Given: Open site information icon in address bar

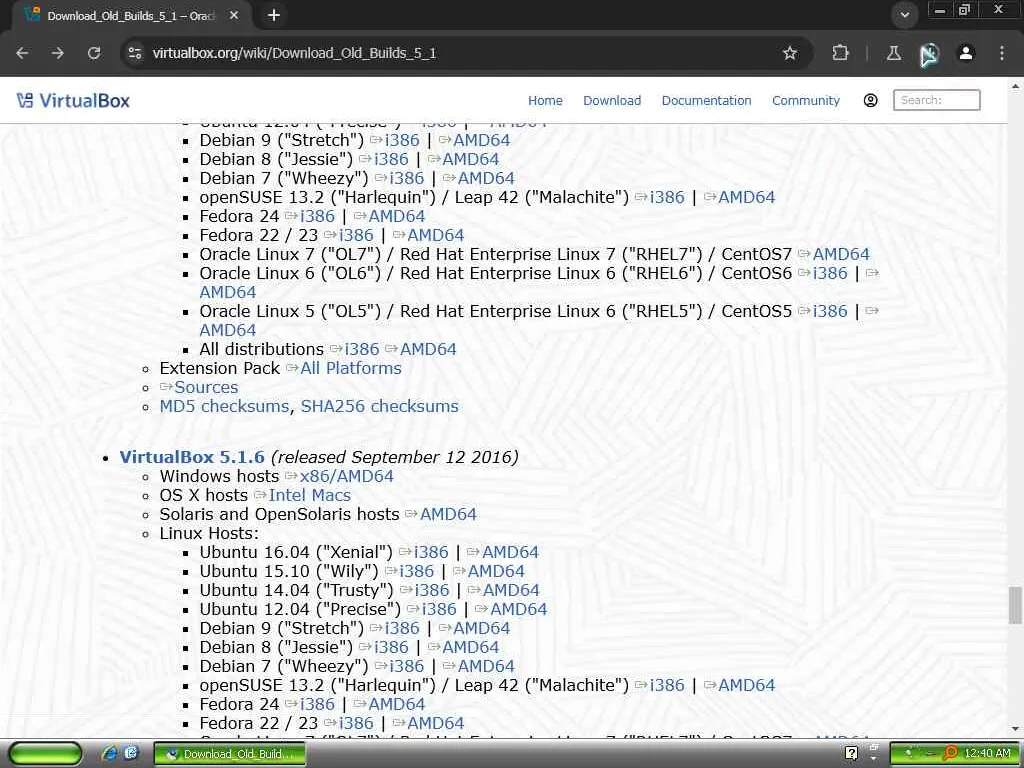Looking at the screenshot, I should [x=135, y=53].
